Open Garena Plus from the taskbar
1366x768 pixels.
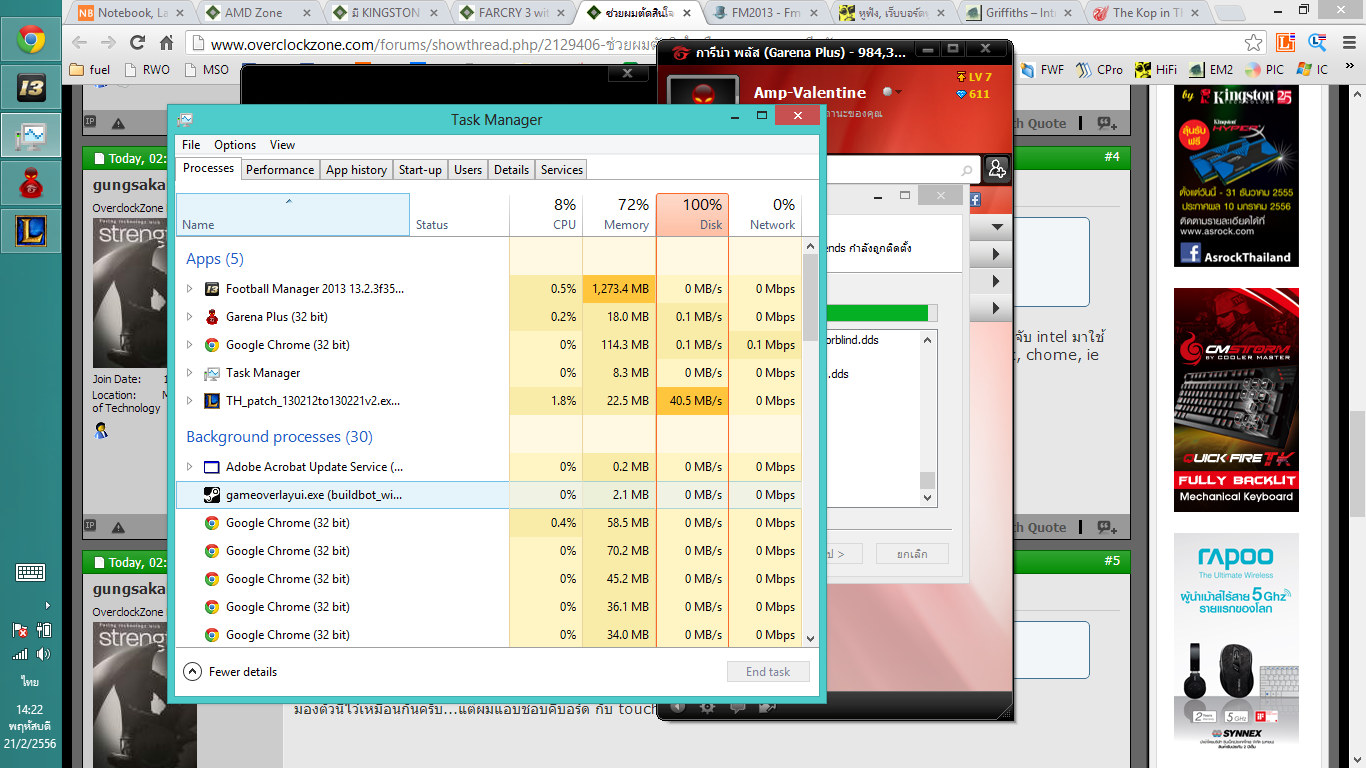point(31,183)
